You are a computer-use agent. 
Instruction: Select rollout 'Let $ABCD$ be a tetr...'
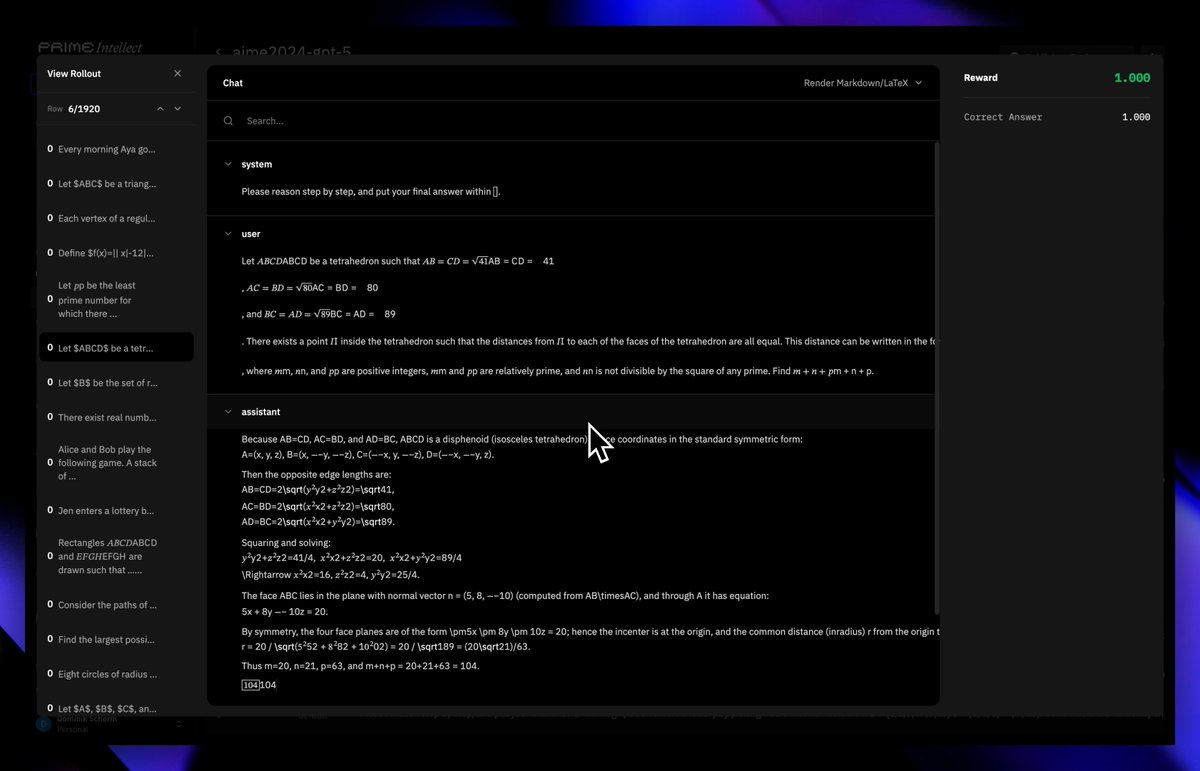(116, 348)
